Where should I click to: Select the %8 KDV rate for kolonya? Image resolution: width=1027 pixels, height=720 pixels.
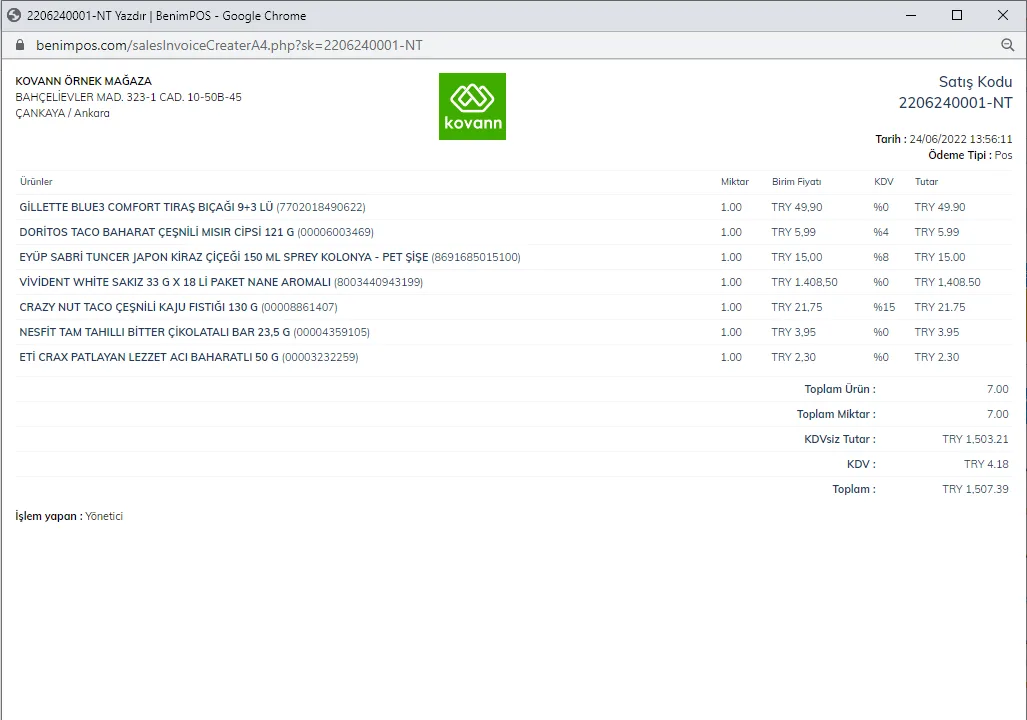[881, 257]
